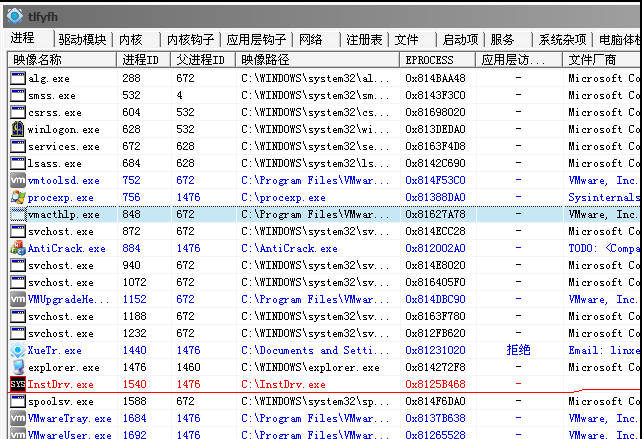The width and height of the screenshot is (643, 439).
Task: Sort by 进程ID column header
Action: pyautogui.click(x=144, y=60)
